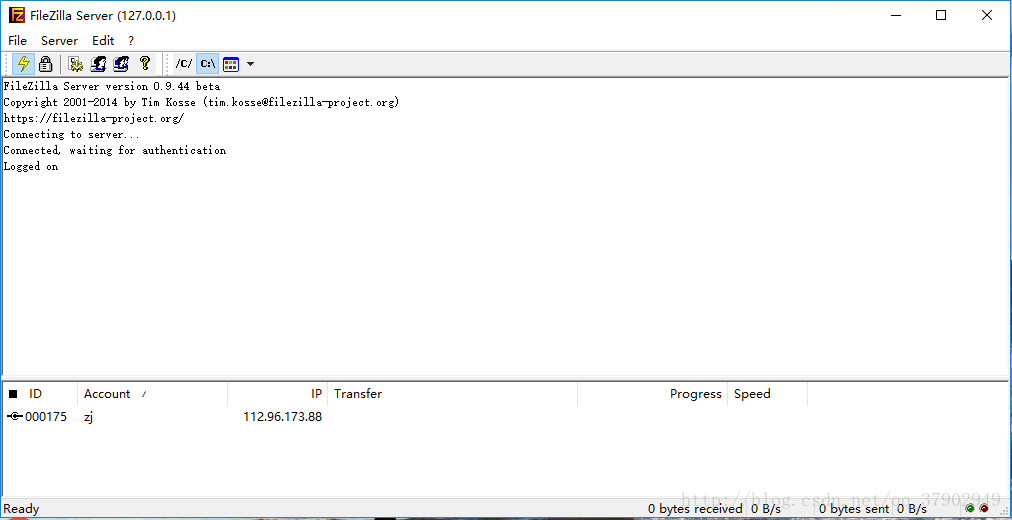The height and width of the screenshot is (520, 1012).
Task: Open the File menu
Action: (17, 41)
